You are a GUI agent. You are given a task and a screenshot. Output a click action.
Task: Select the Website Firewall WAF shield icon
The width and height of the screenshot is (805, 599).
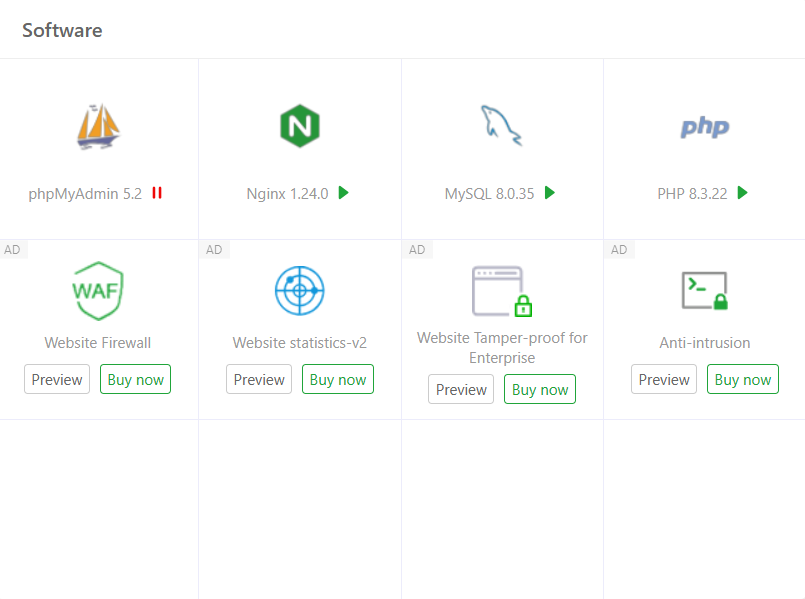[x=98, y=291]
